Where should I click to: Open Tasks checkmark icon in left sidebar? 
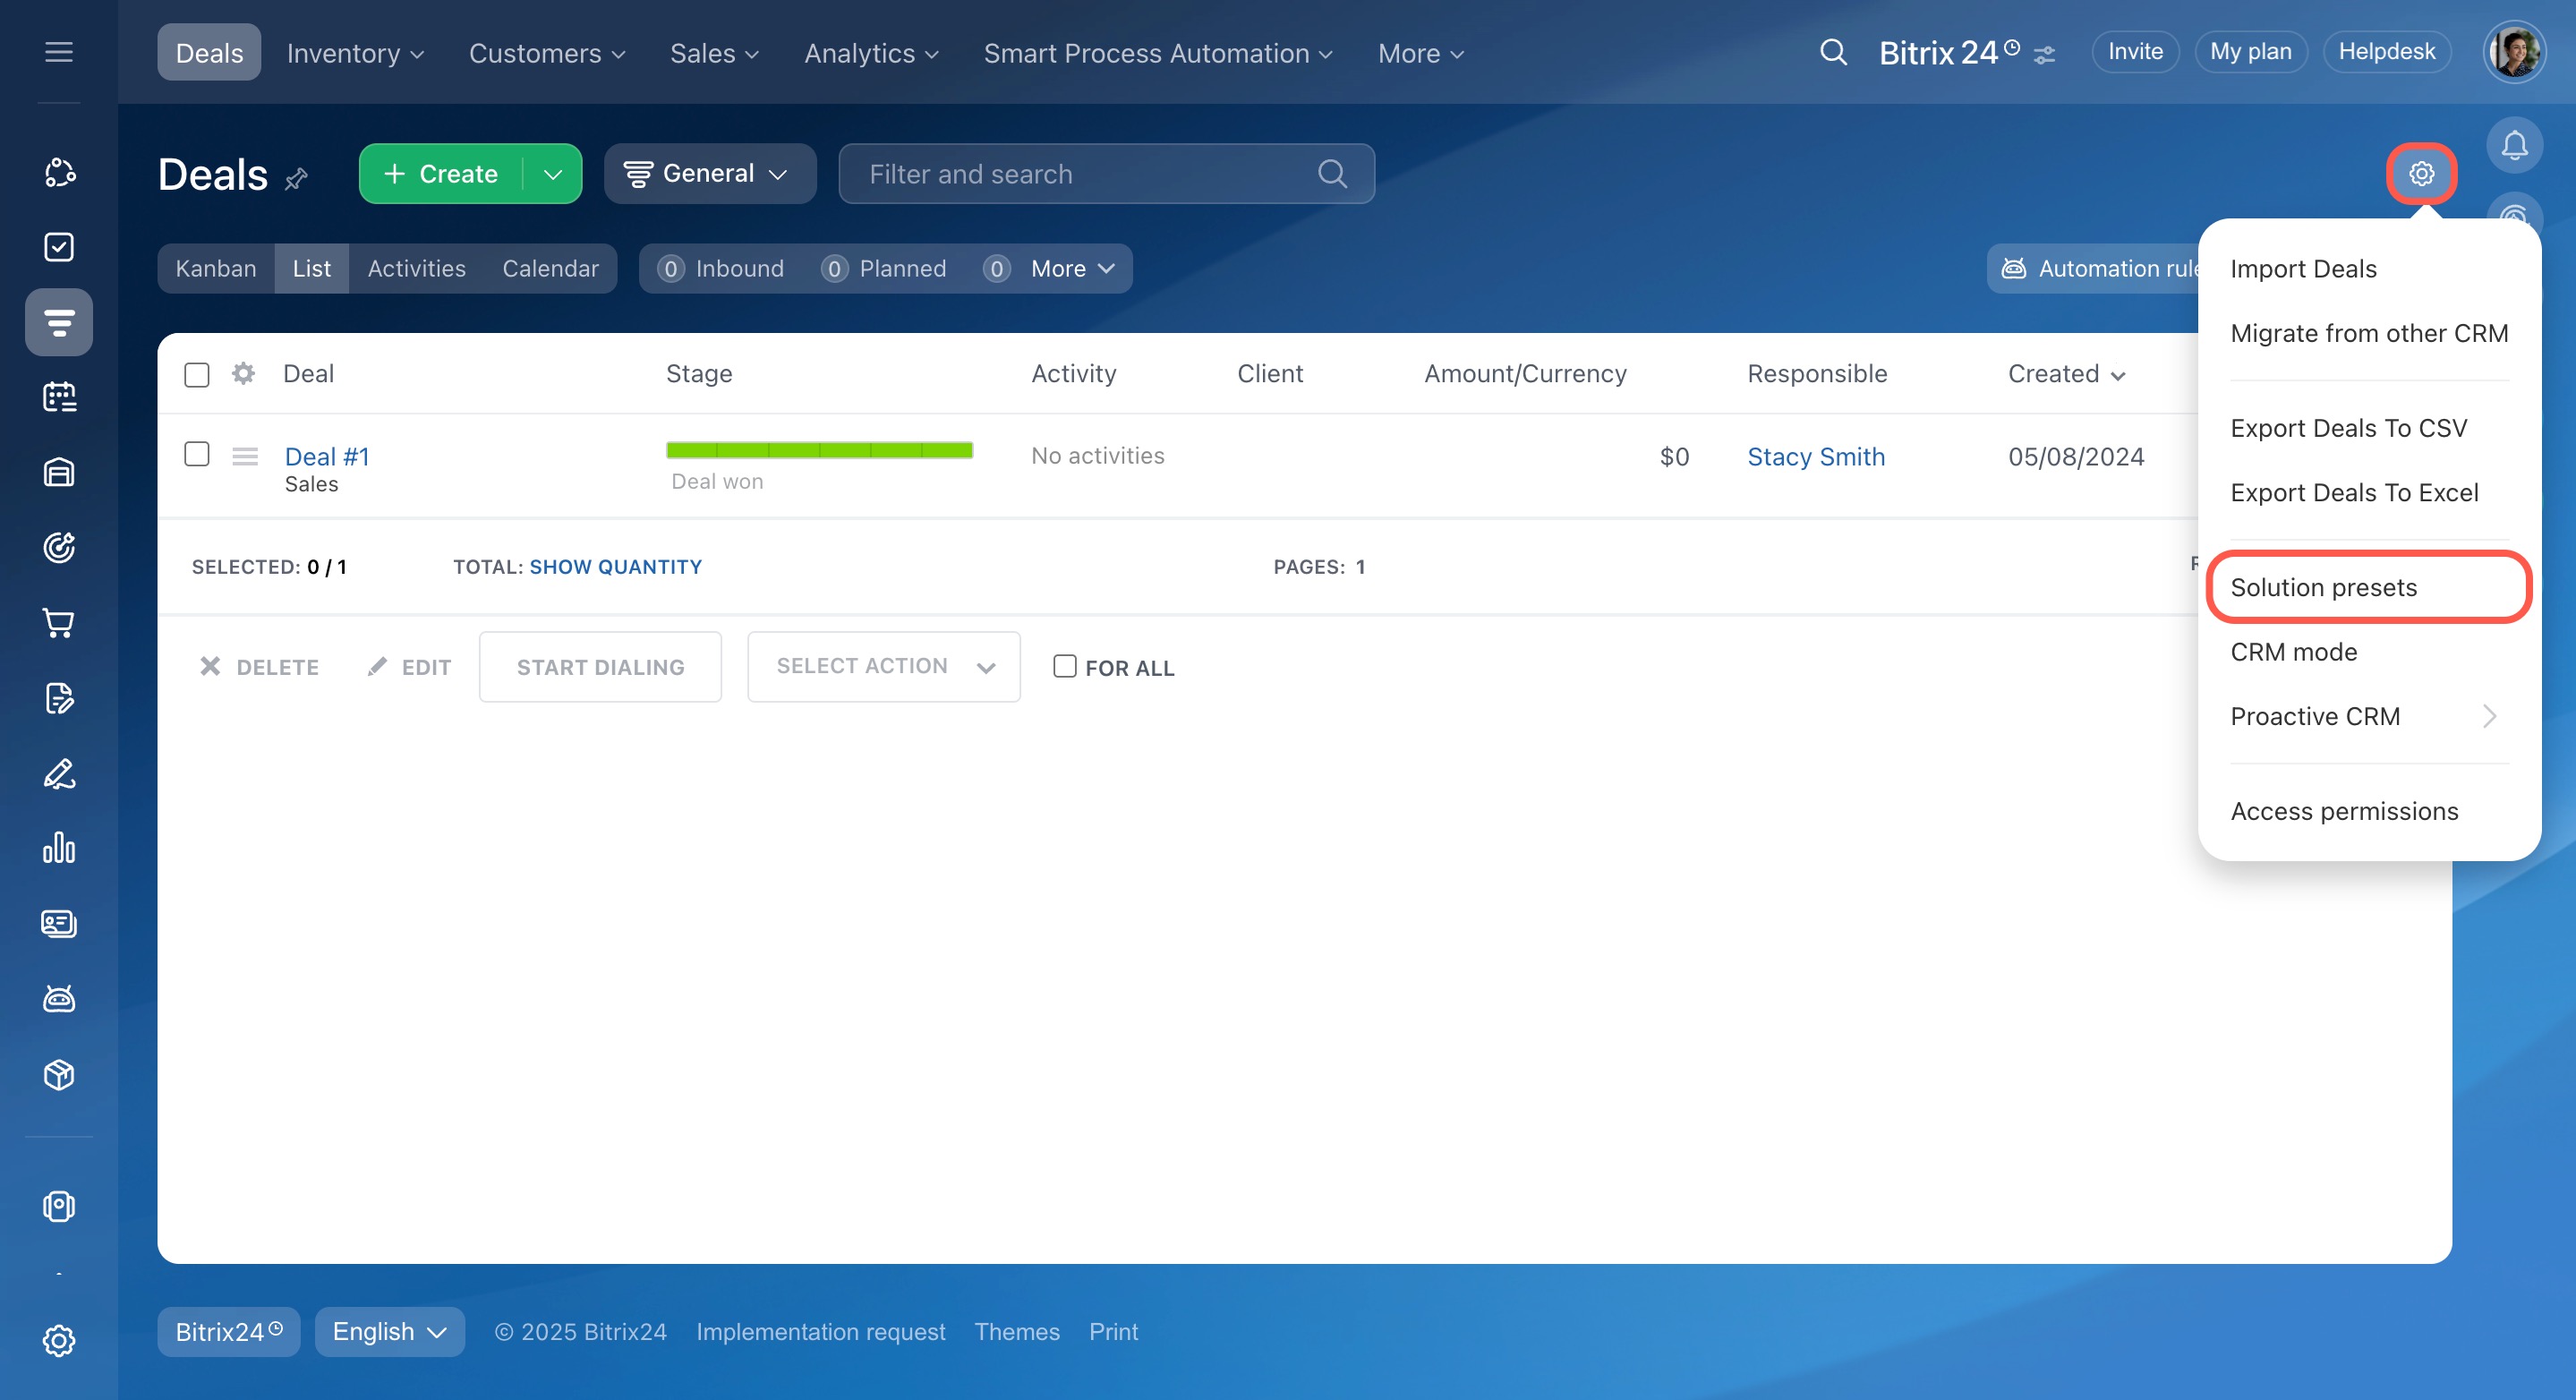pos(59,247)
